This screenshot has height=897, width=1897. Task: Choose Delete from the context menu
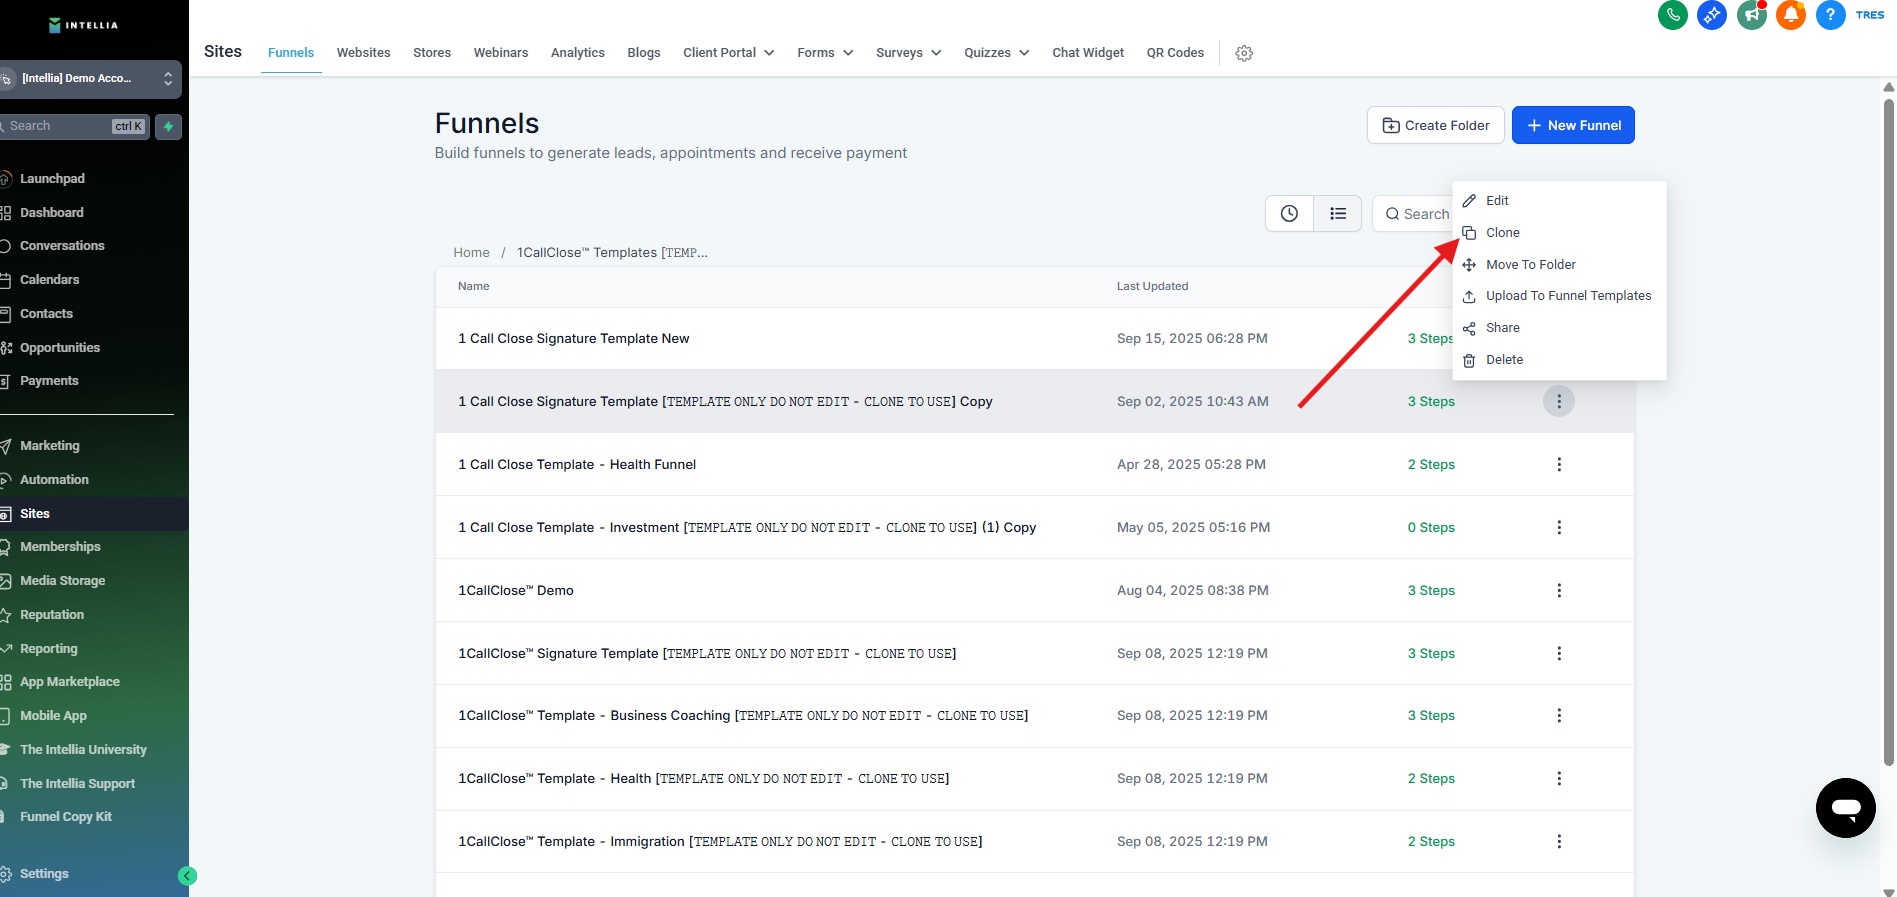pos(1559,360)
